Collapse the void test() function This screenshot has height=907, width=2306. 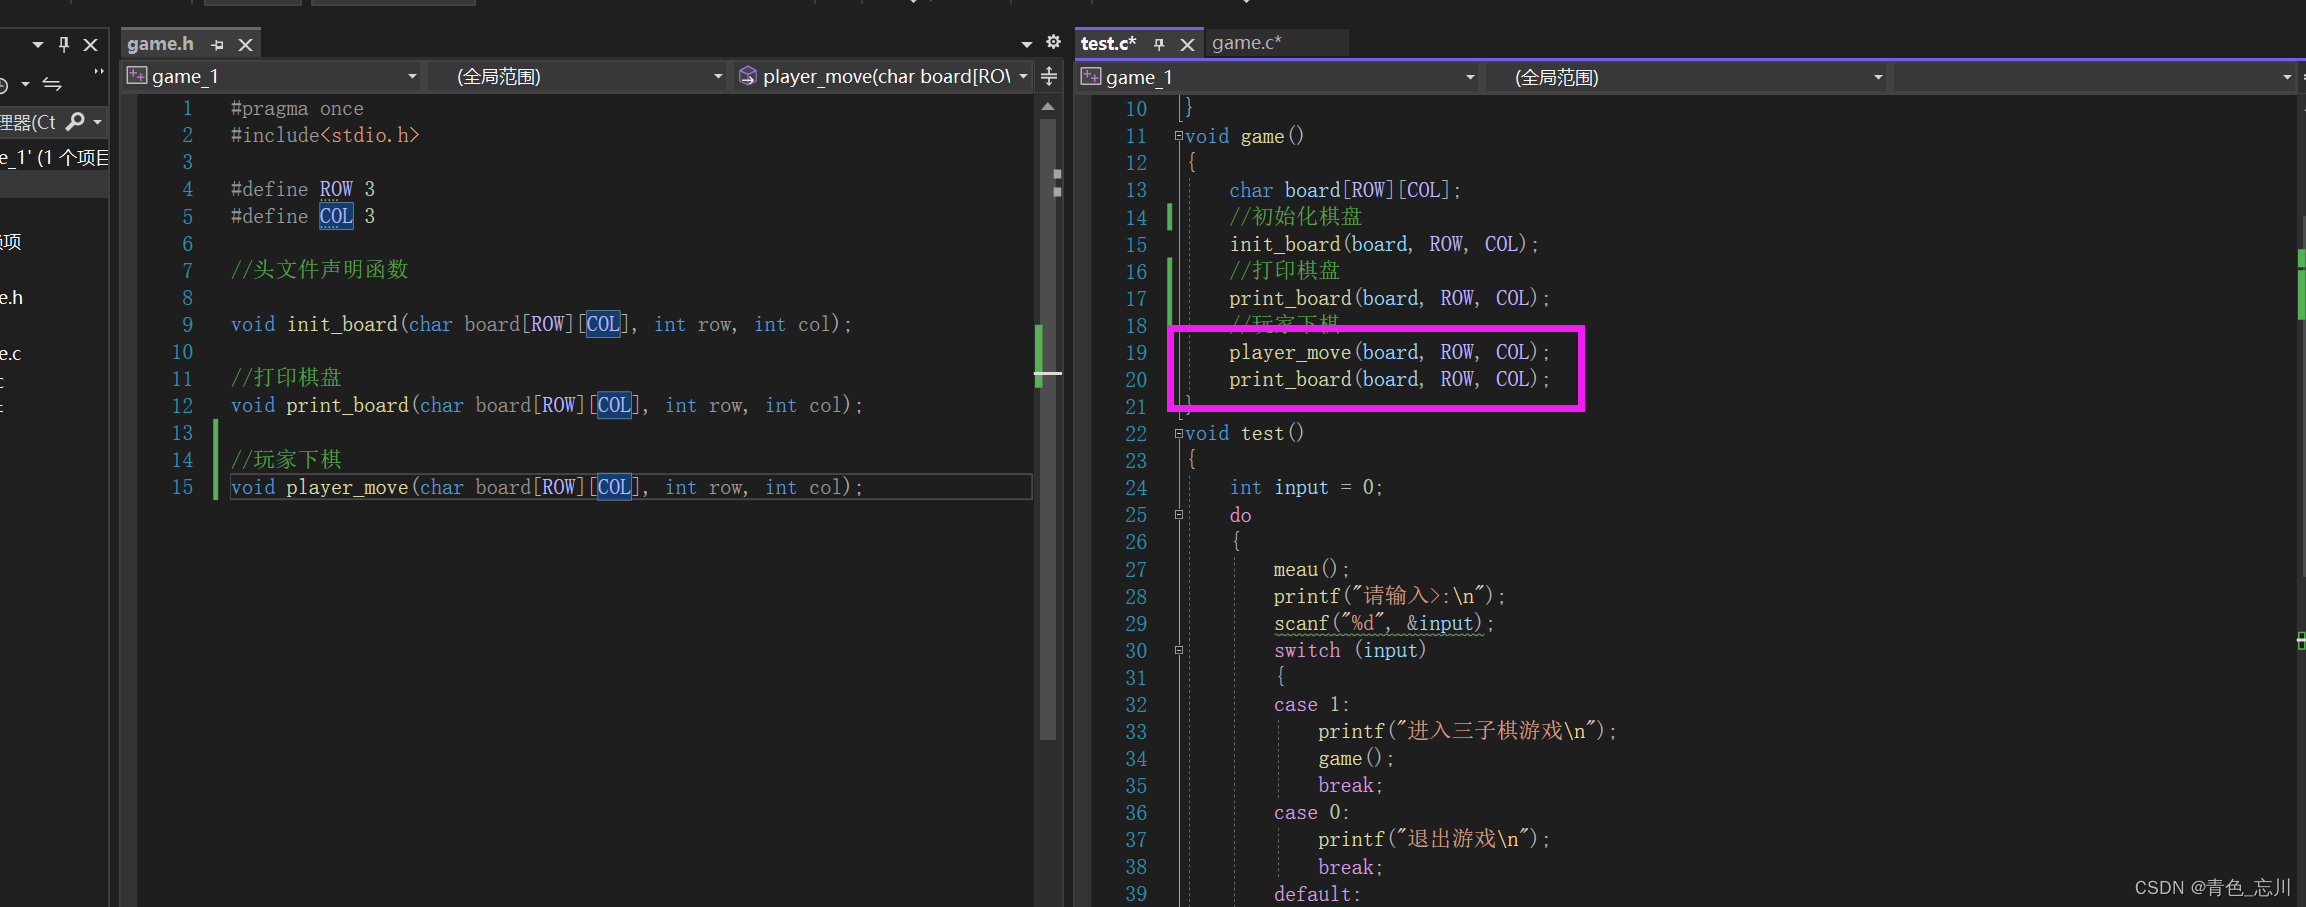(x=1179, y=433)
